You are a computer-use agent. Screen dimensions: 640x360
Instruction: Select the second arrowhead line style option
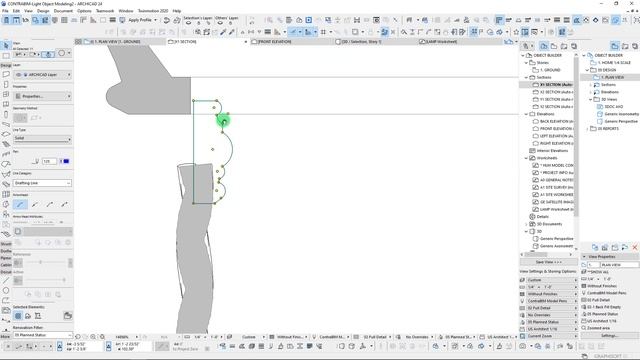(35, 204)
